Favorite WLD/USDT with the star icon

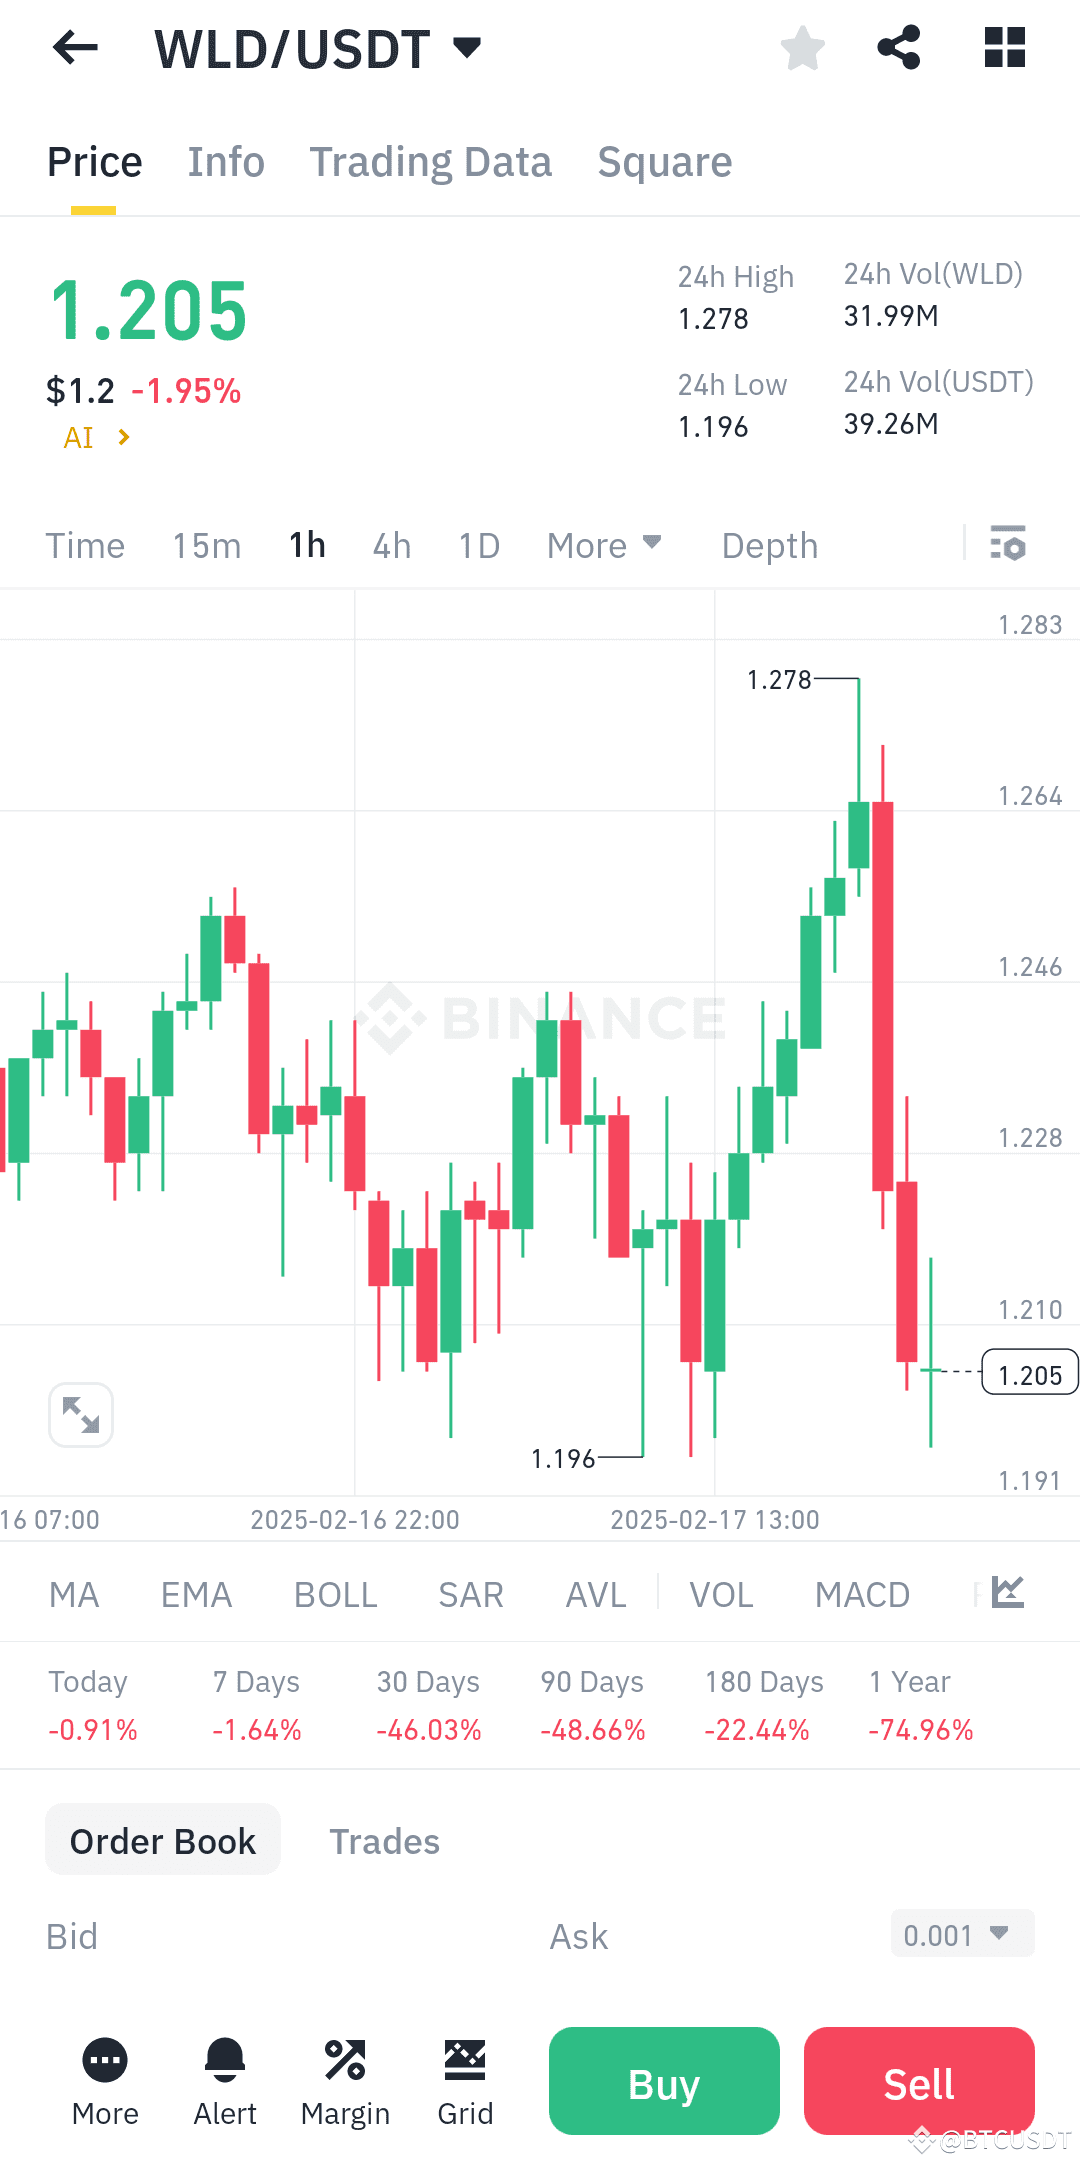tap(802, 47)
